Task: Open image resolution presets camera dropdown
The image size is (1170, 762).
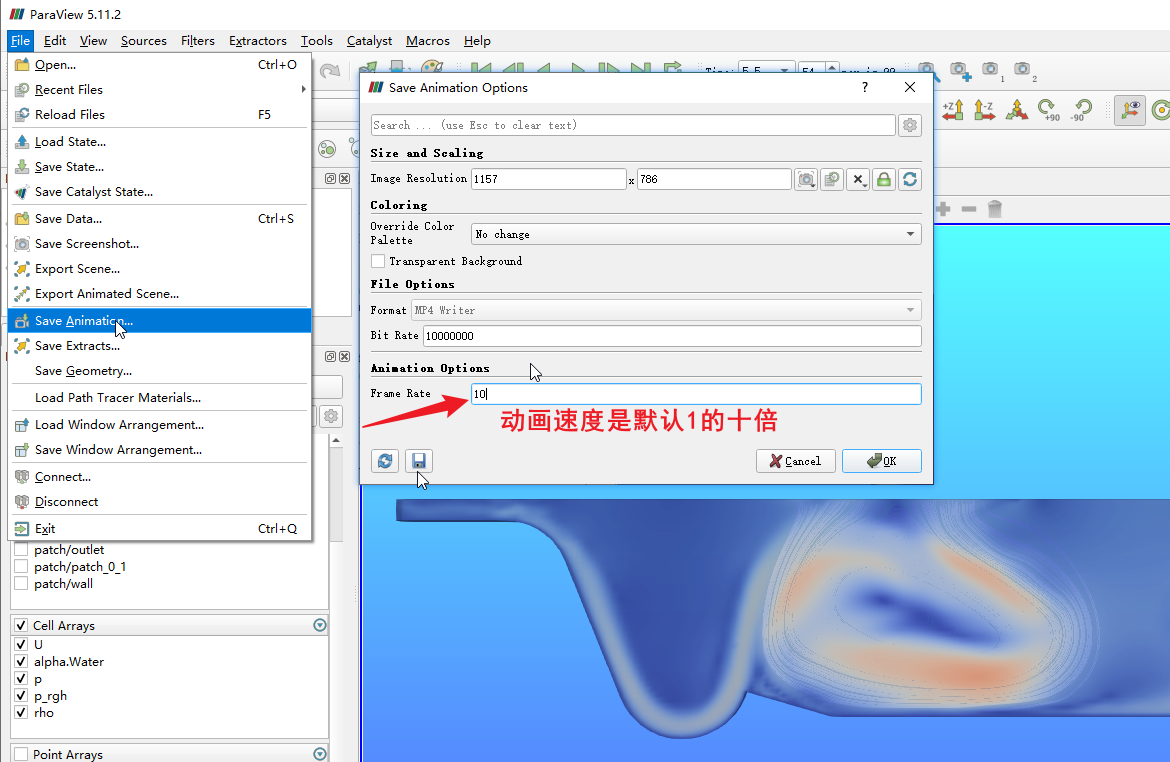Action: (806, 179)
